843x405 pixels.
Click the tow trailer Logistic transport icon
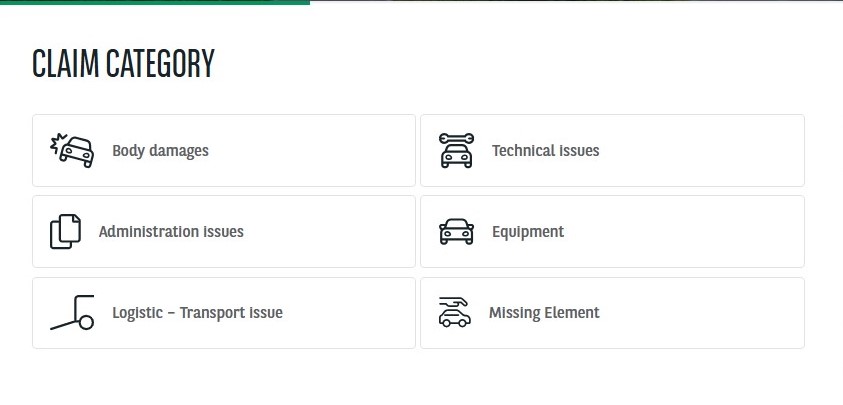click(x=72, y=313)
